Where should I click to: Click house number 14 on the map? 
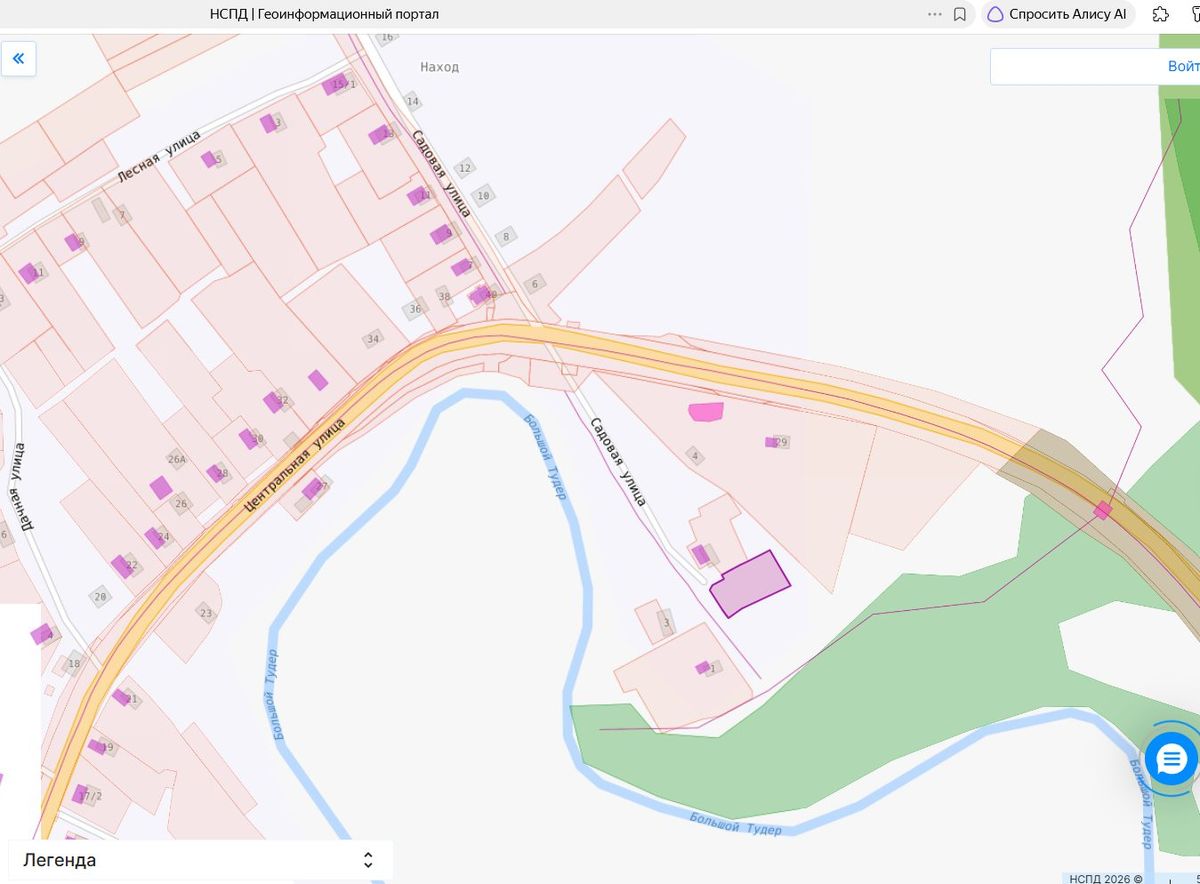[x=413, y=102]
